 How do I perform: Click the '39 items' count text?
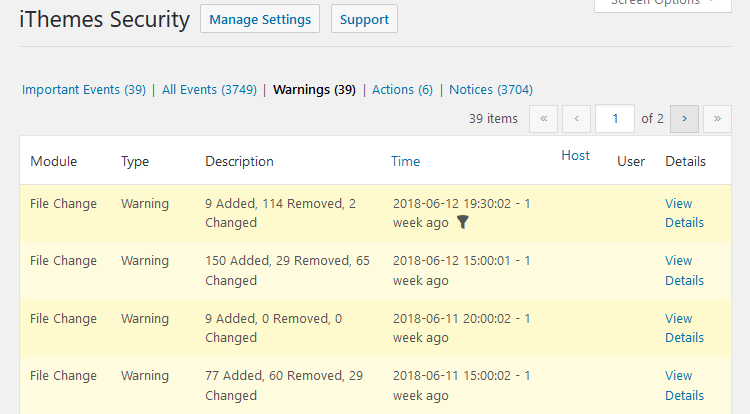click(493, 119)
